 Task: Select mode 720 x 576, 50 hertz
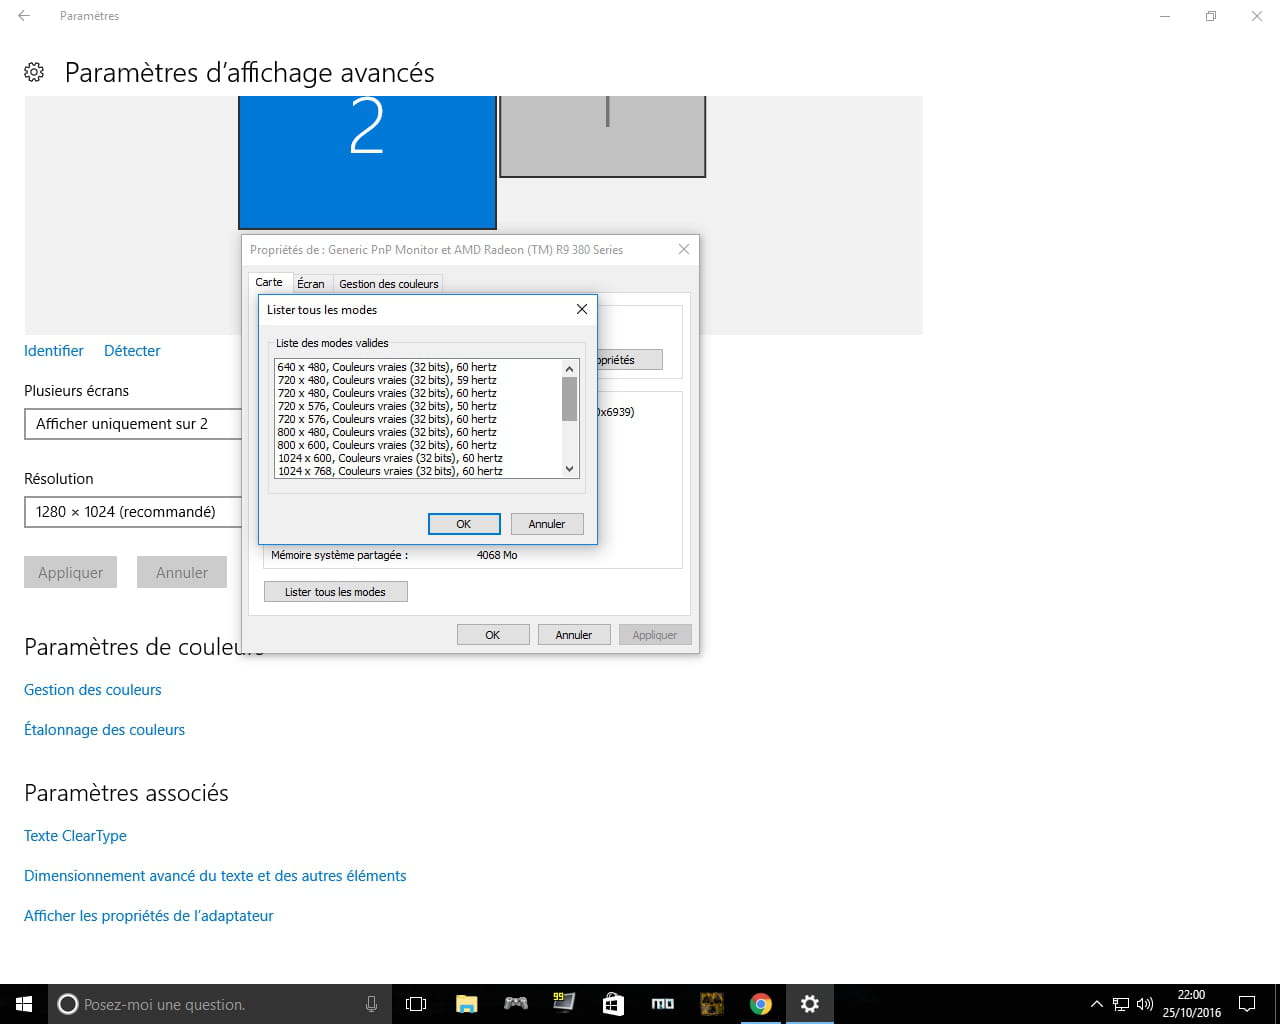coord(387,406)
